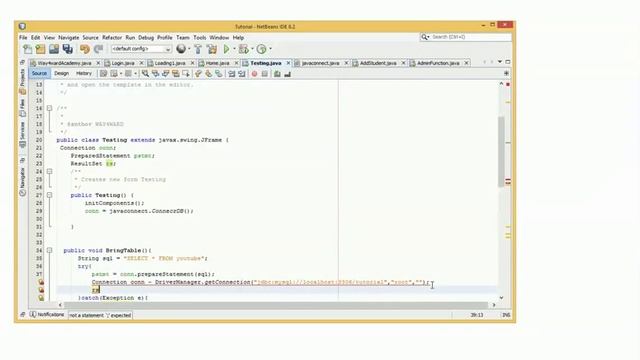
Task: Click the Shift Line Right icon
Action: point(242,74)
